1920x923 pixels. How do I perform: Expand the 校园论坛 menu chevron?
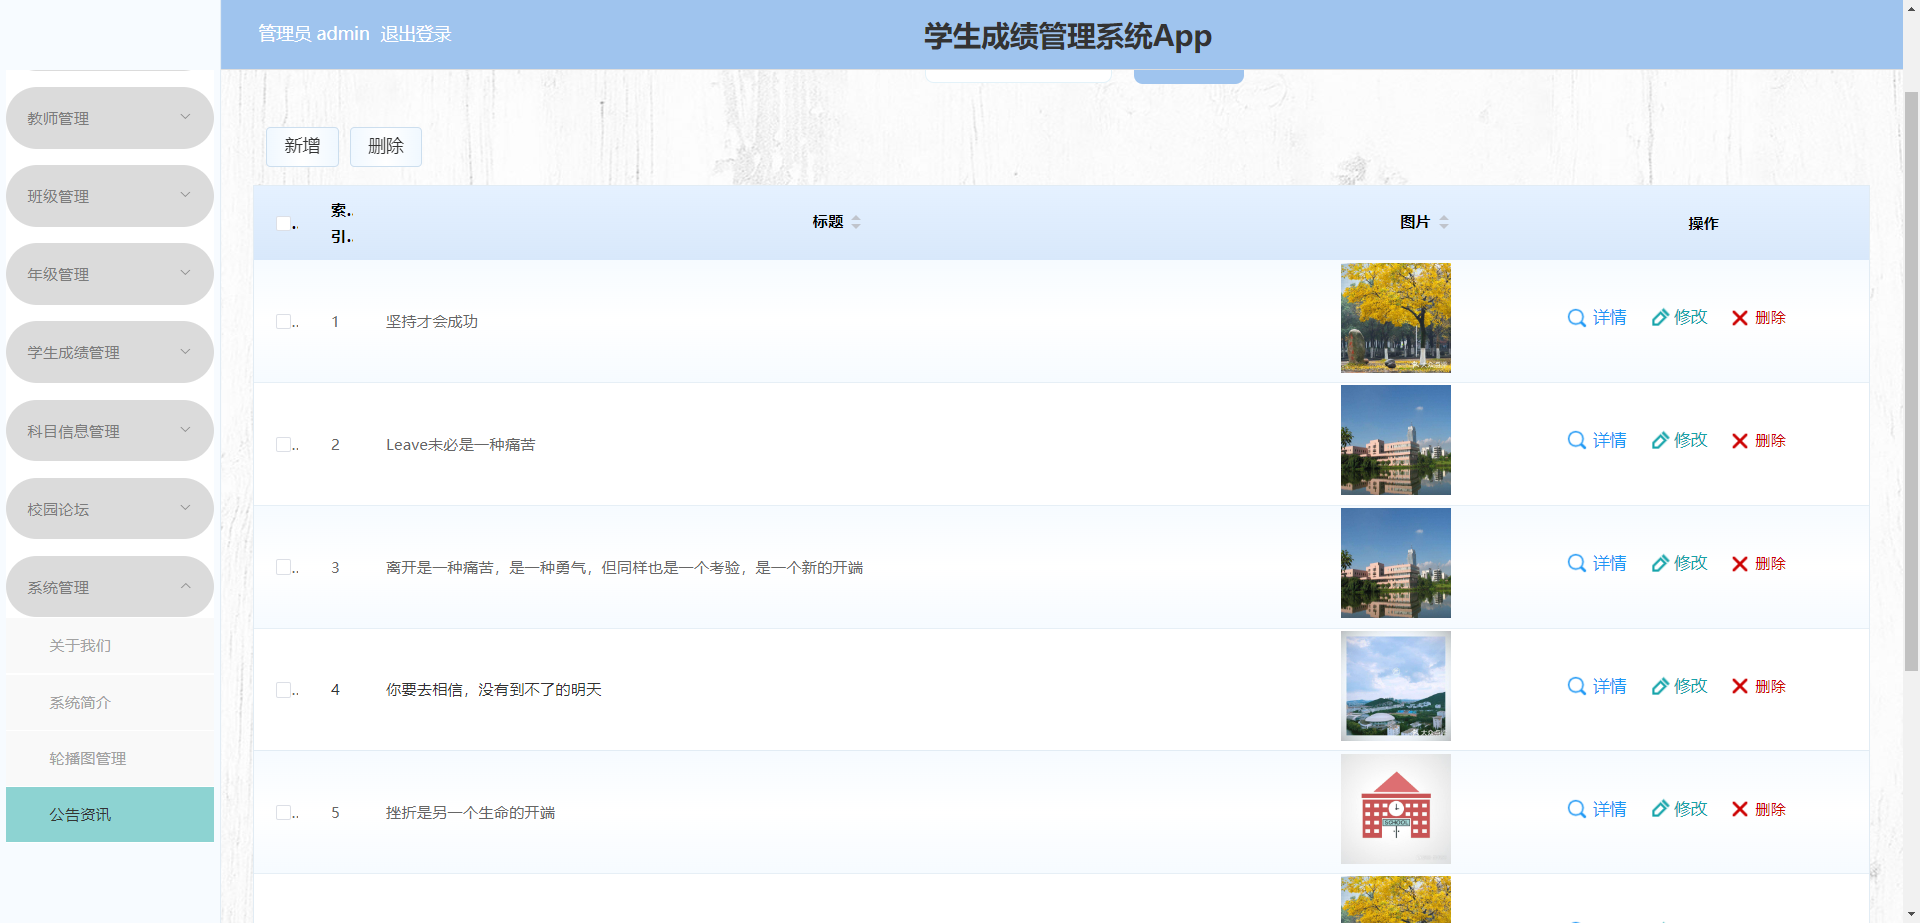tap(184, 508)
